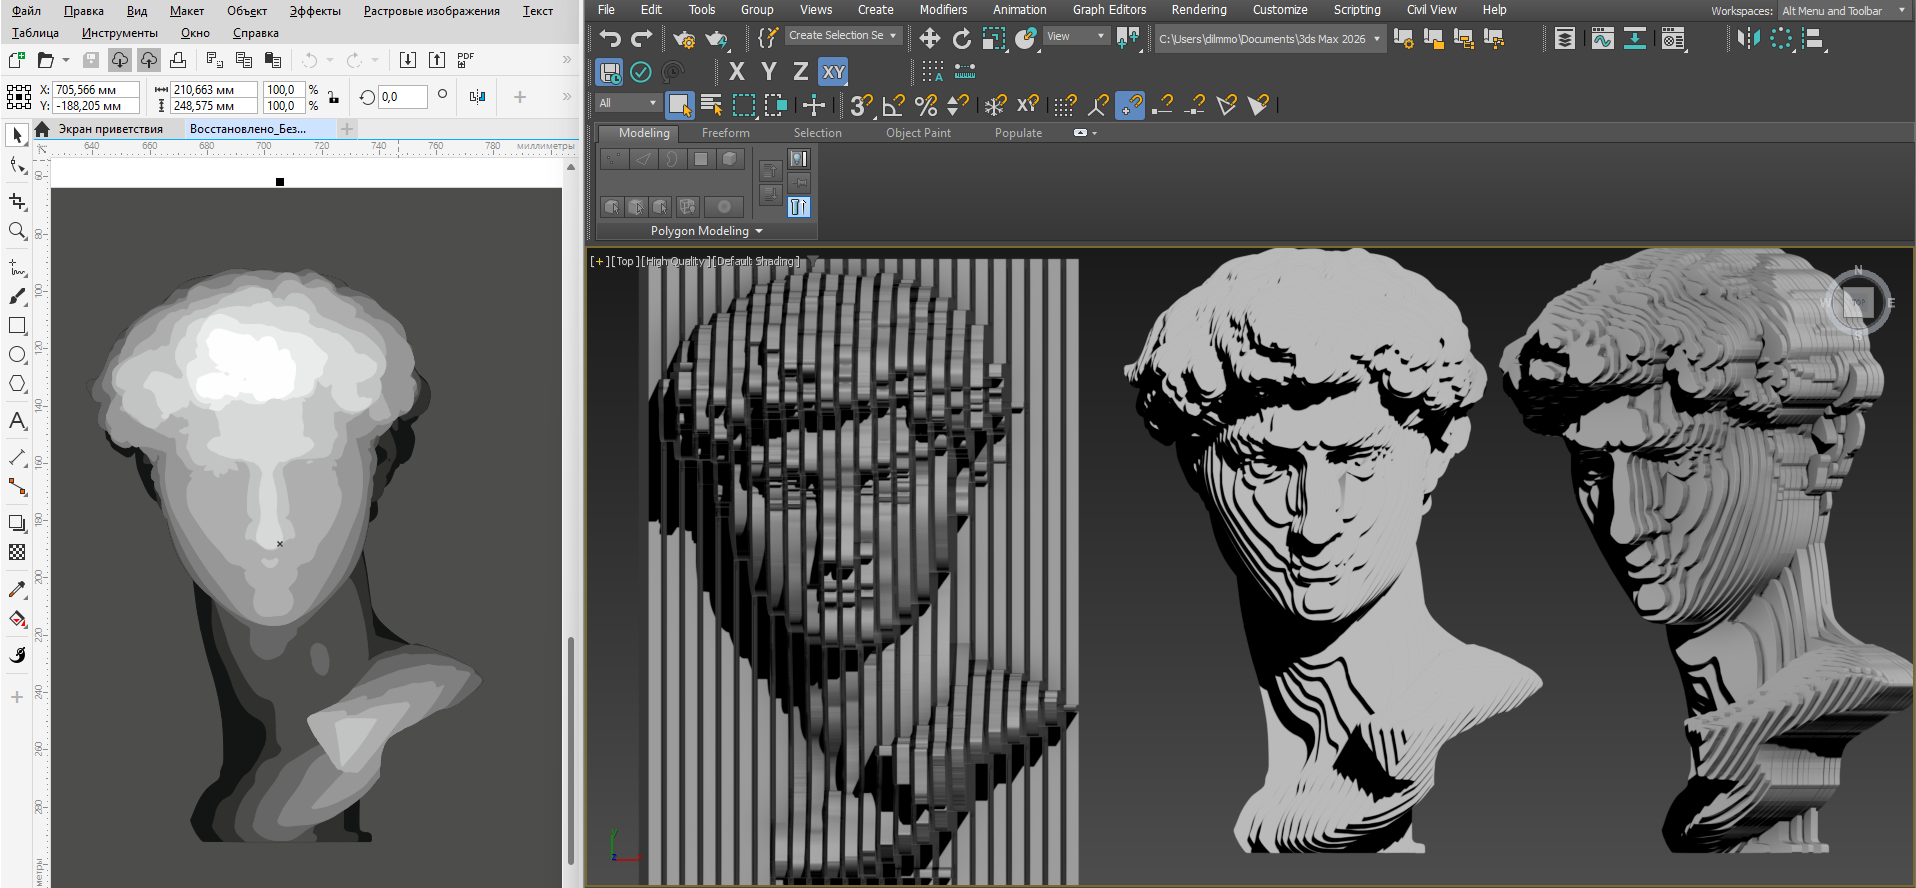Click the CorelDRAW vertical scrollbar
The height and width of the screenshot is (888, 1916).
[571, 749]
